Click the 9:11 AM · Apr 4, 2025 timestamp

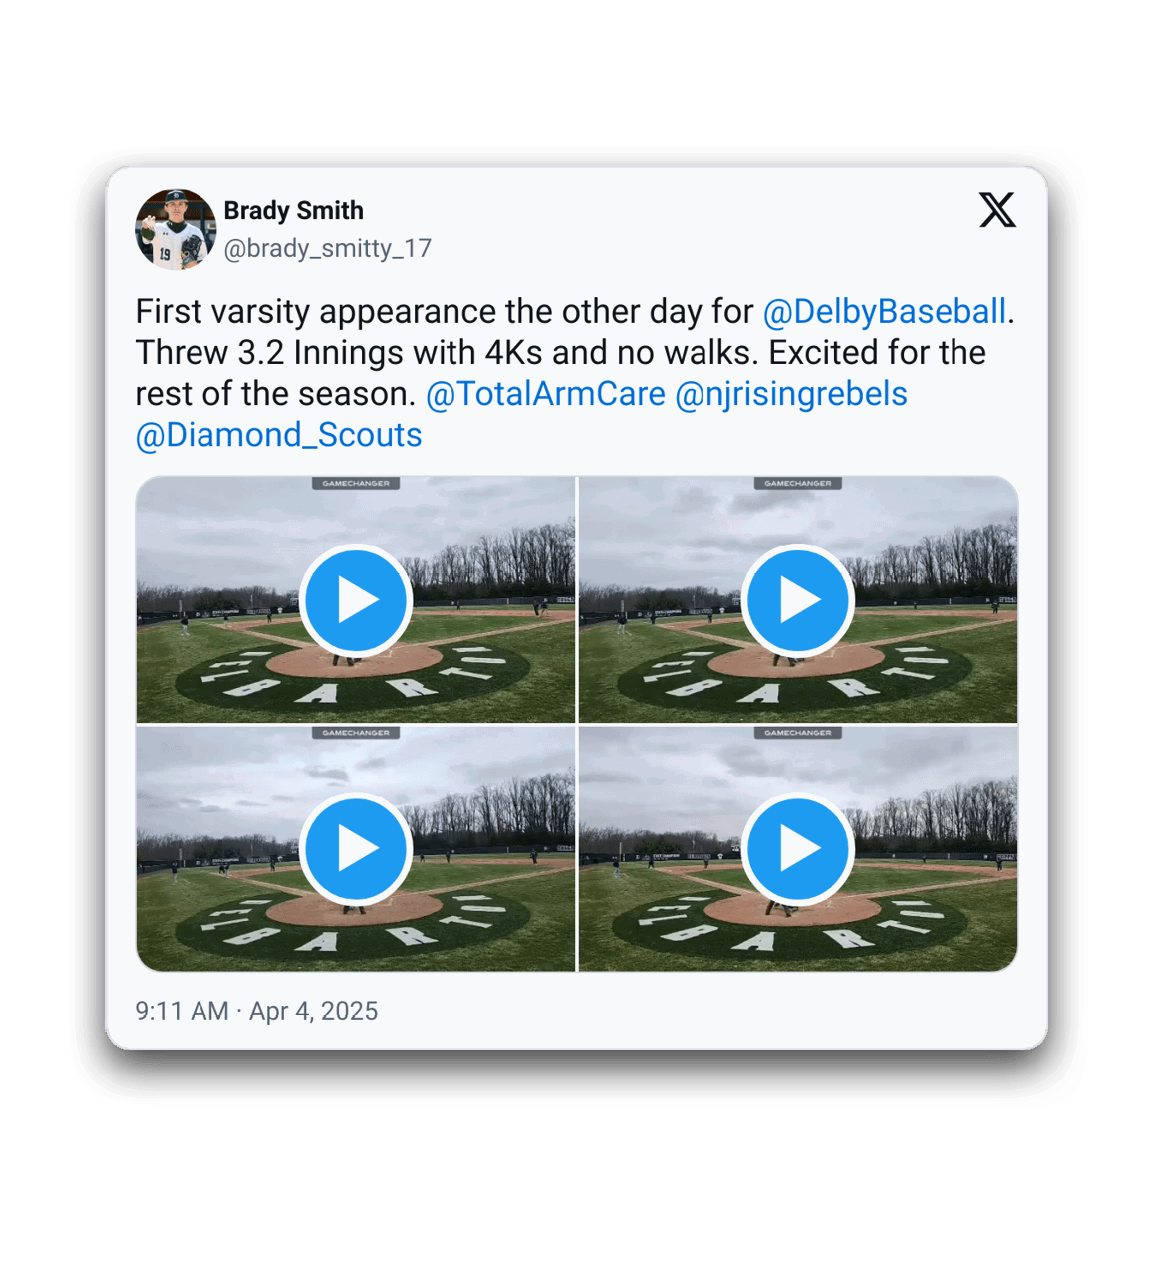257,1011
